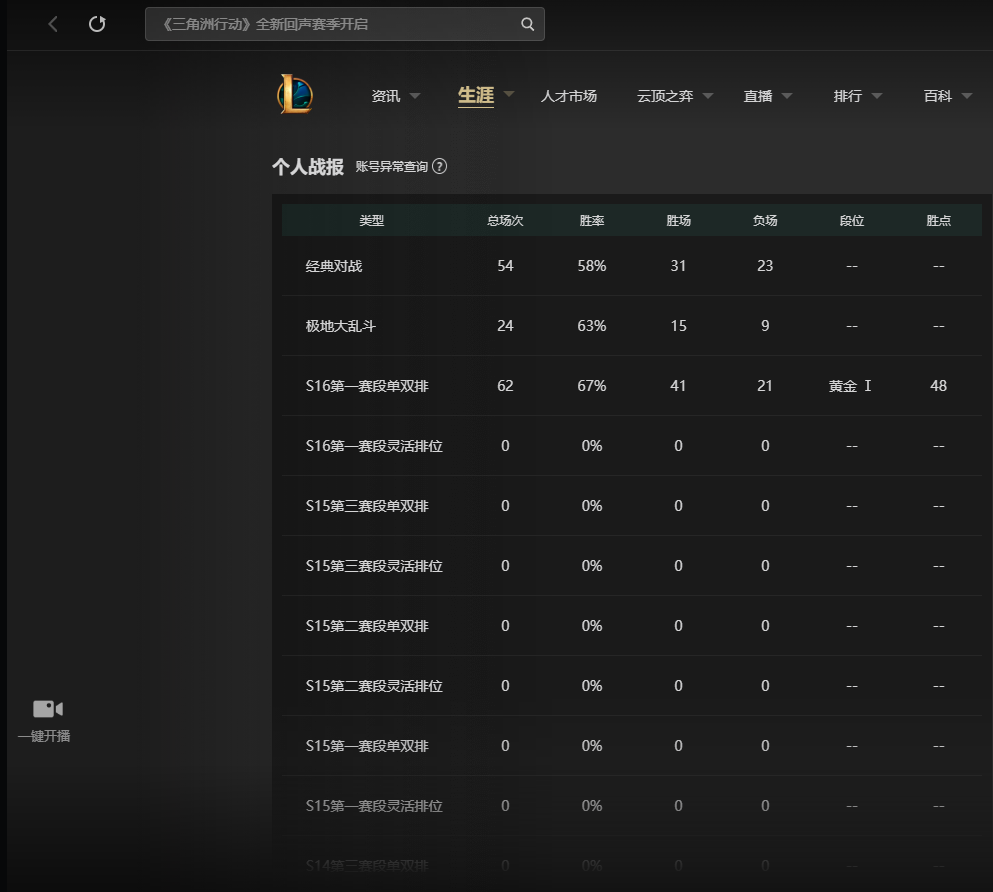Select the 经典对战 row
Viewport: 993px width, 892px height.
334,266
